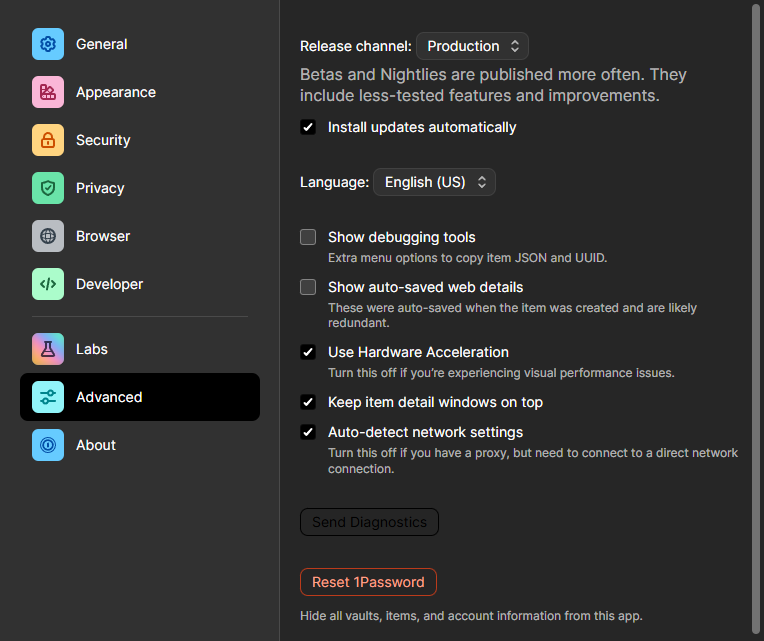Choose the Privacy shield icon
Screen dimensions: 764x641
coord(48,188)
